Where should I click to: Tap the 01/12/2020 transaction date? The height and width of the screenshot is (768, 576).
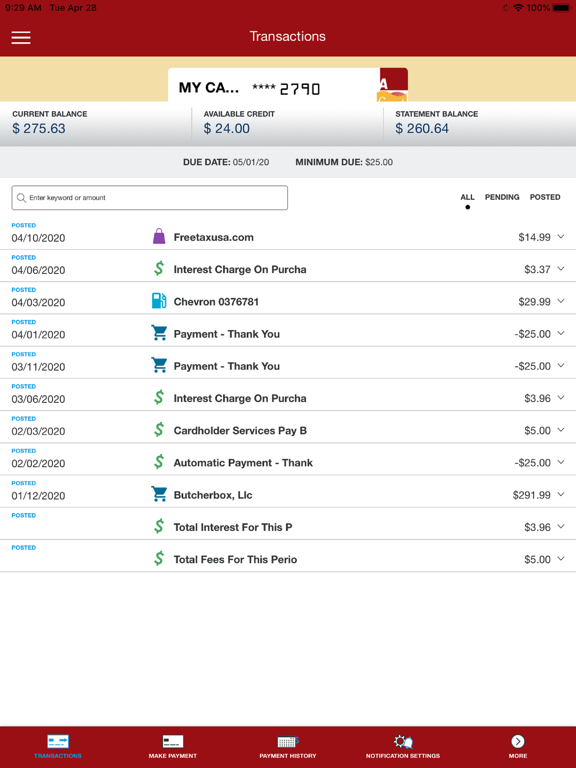[x=38, y=496]
